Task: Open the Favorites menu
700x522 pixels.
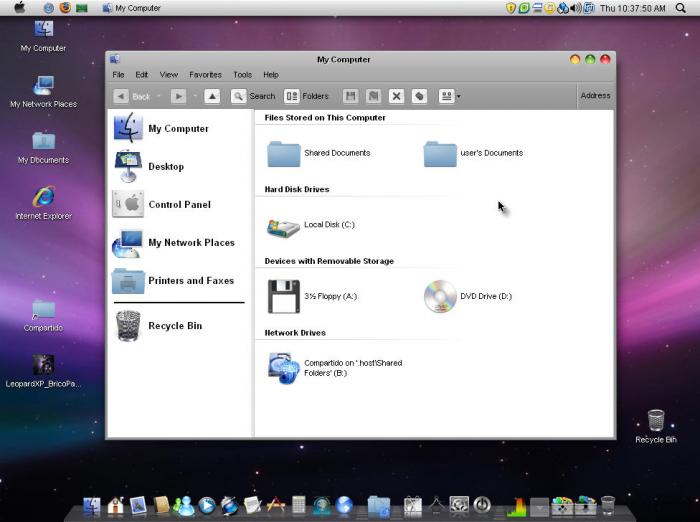Action: 205,75
